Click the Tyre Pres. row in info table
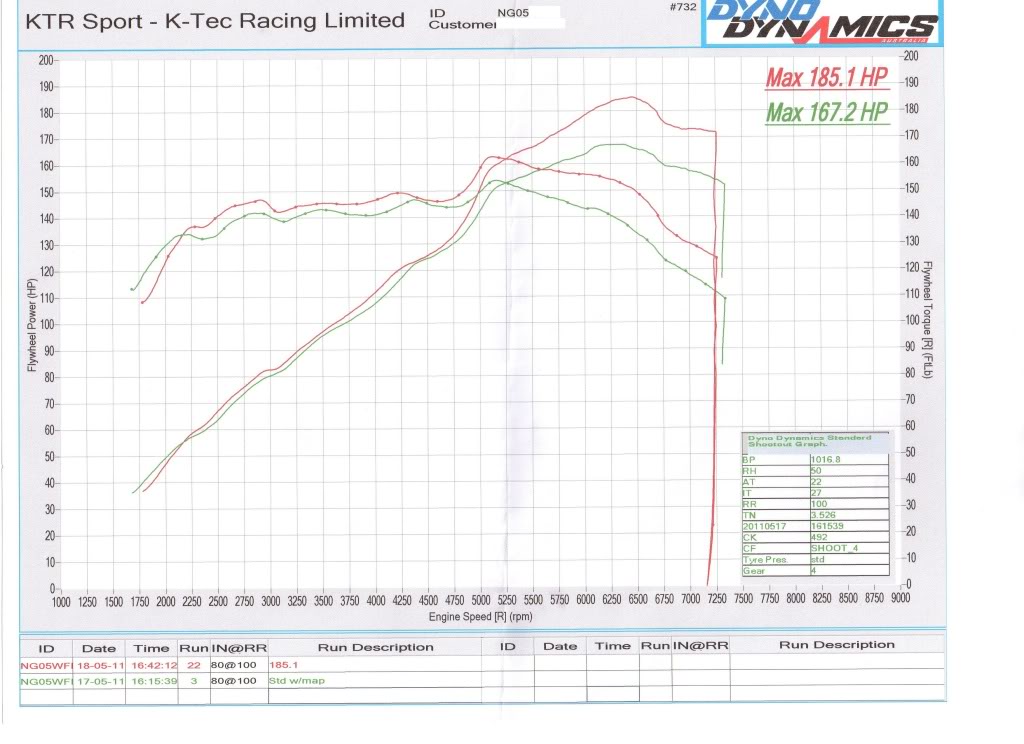The height and width of the screenshot is (744, 1024). point(814,559)
